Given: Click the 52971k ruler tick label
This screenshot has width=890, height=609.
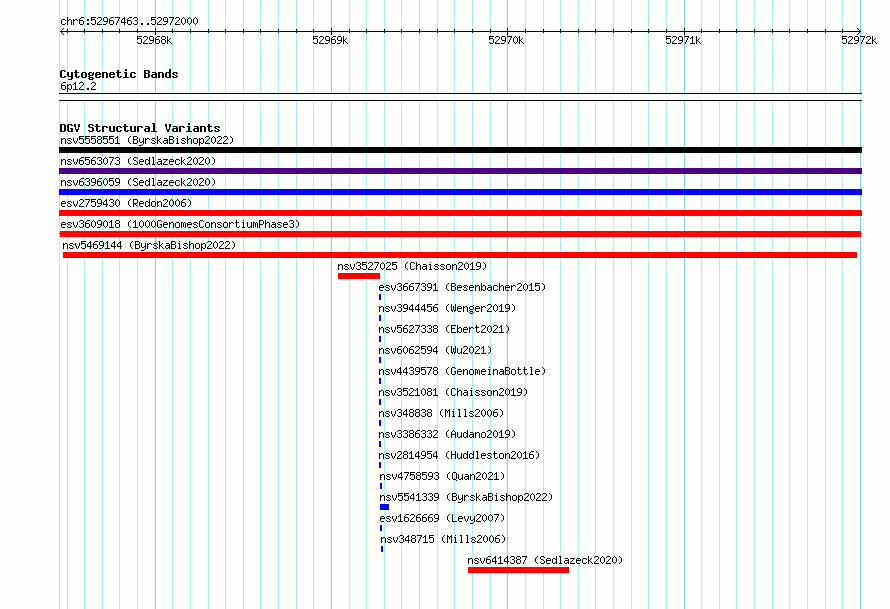Looking at the screenshot, I should point(683,40).
